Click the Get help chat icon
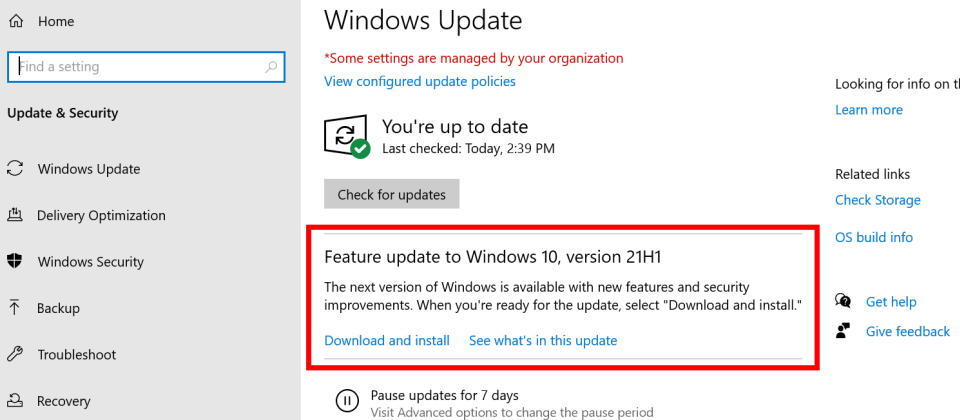The width and height of the screenshot is (960, 420). point(843,301)
